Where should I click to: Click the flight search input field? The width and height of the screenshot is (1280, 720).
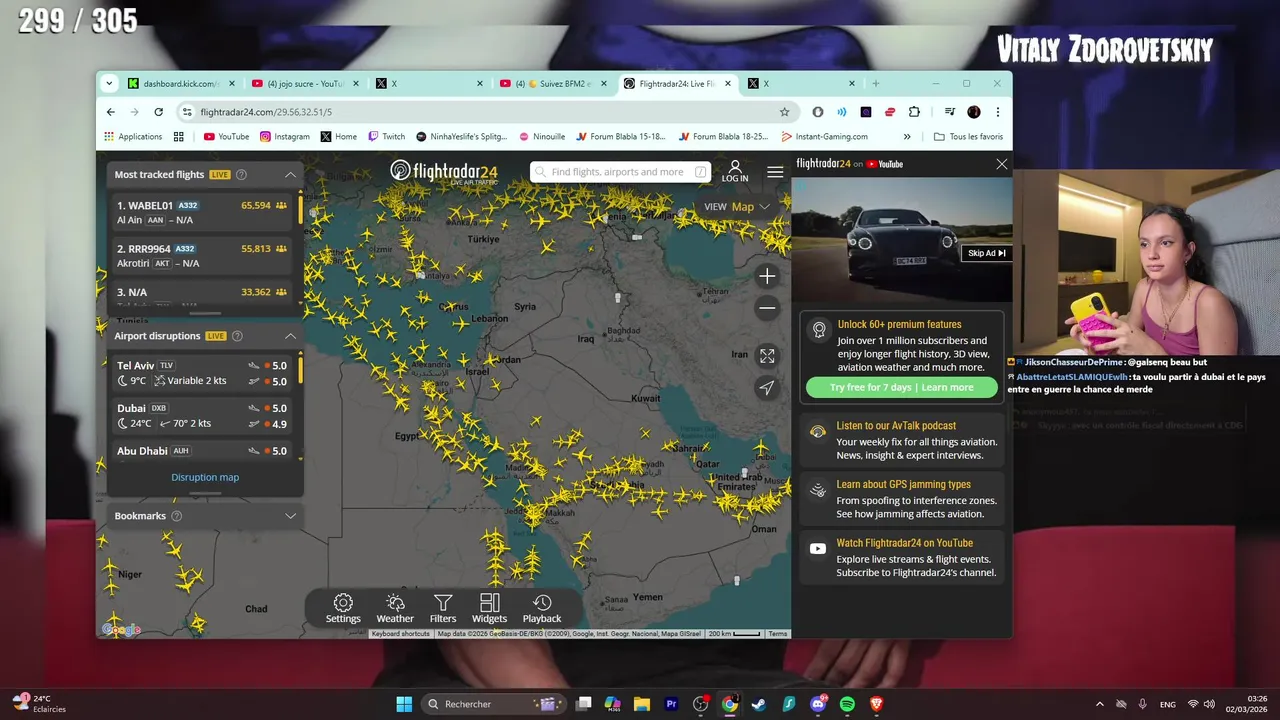click(620, 172)
